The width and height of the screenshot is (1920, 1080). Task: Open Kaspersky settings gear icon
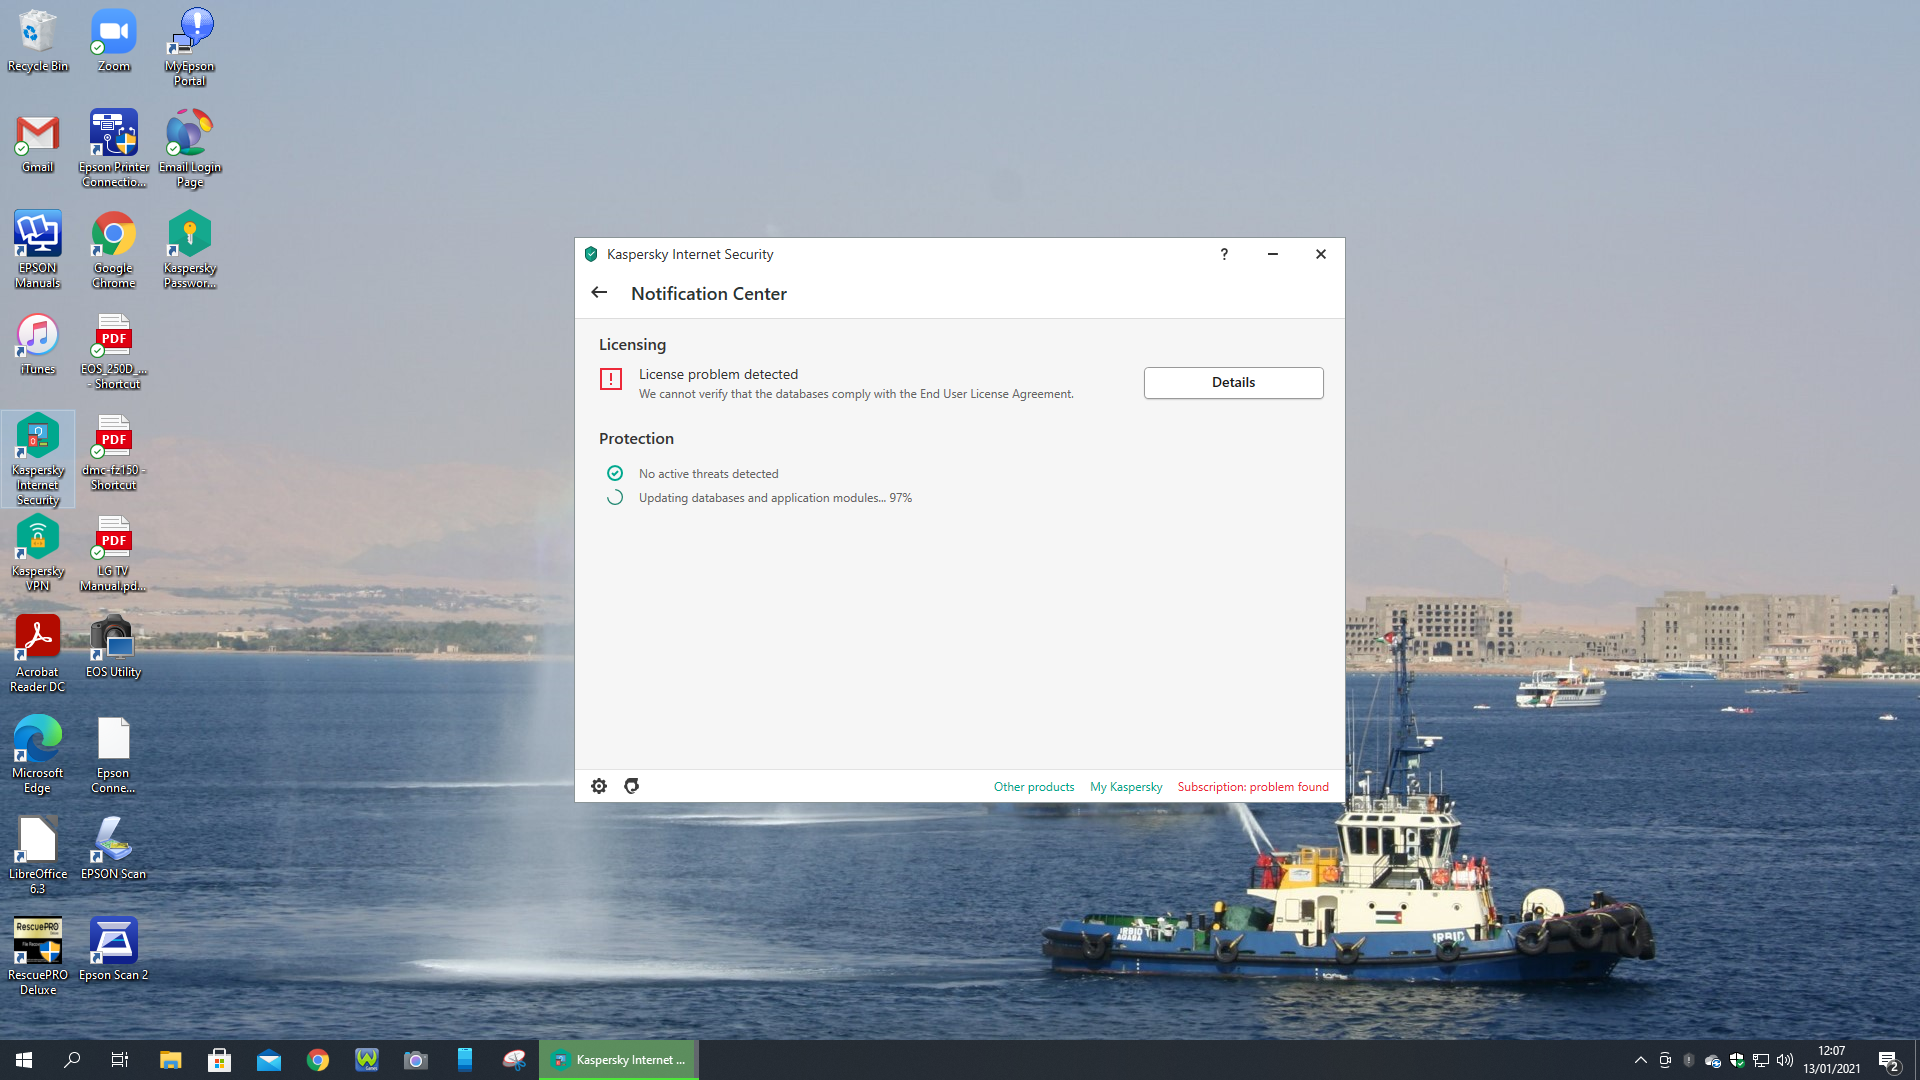pos(599,786)
